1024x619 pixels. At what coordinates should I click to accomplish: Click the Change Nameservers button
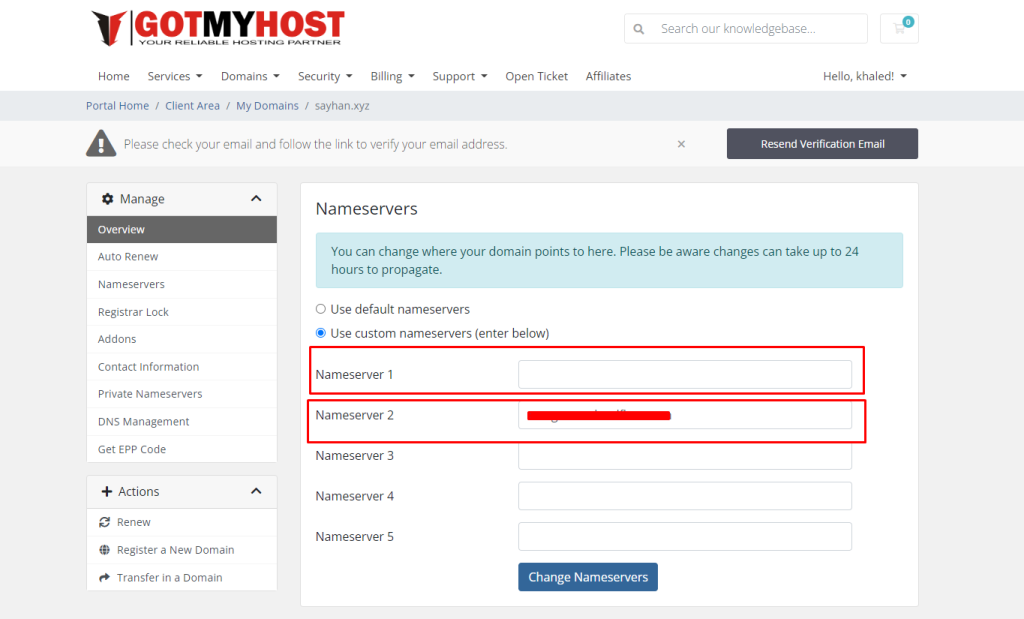click(587, 577)
